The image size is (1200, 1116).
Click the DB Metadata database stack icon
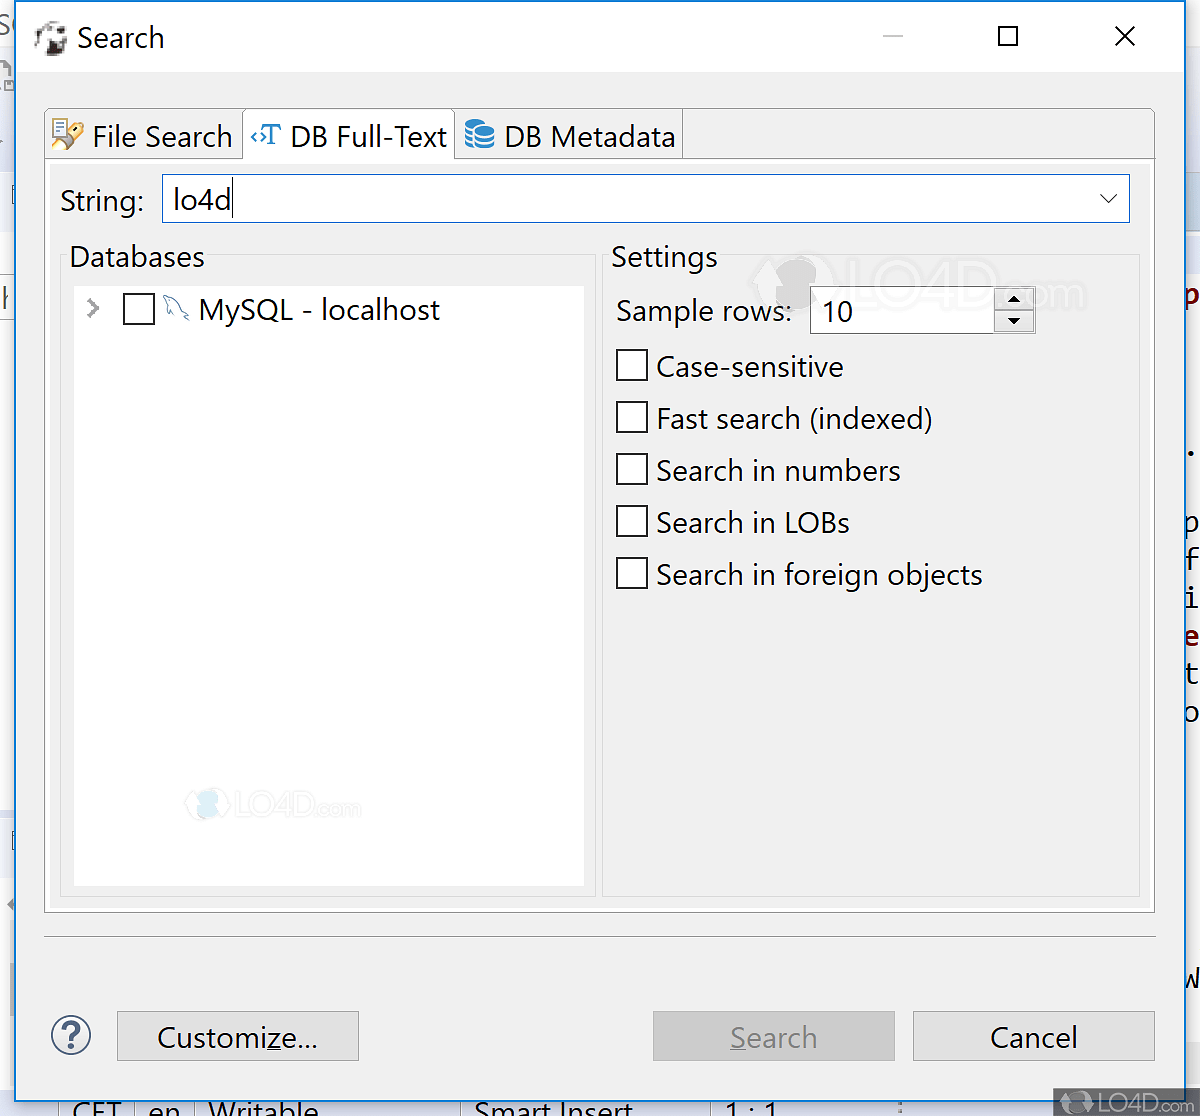[479, 134]
